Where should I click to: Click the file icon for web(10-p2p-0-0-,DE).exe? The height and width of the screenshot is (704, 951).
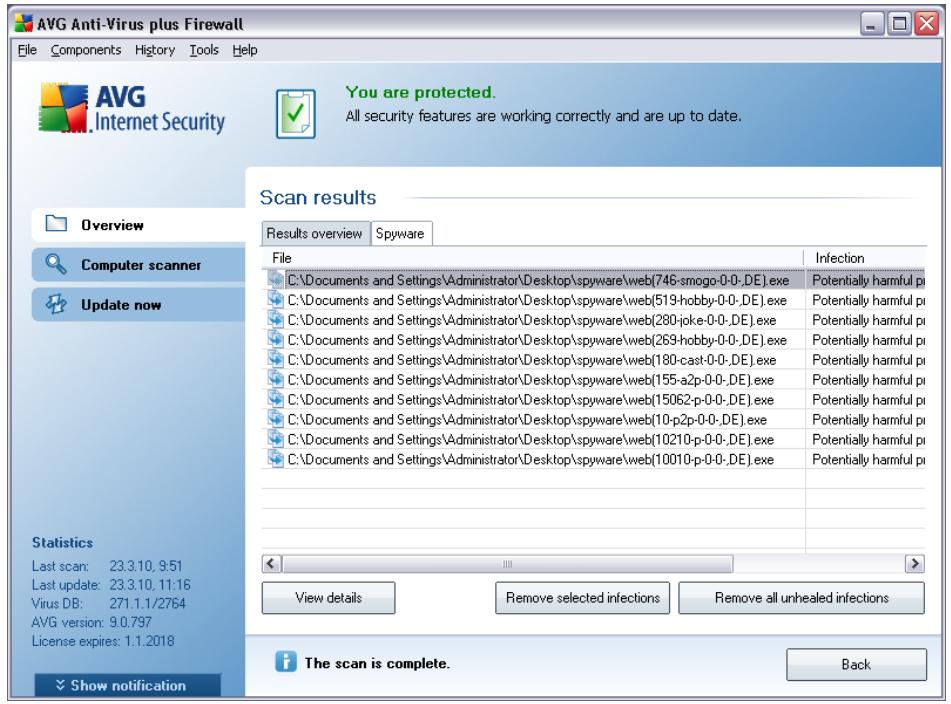click(x=275, y=420)
